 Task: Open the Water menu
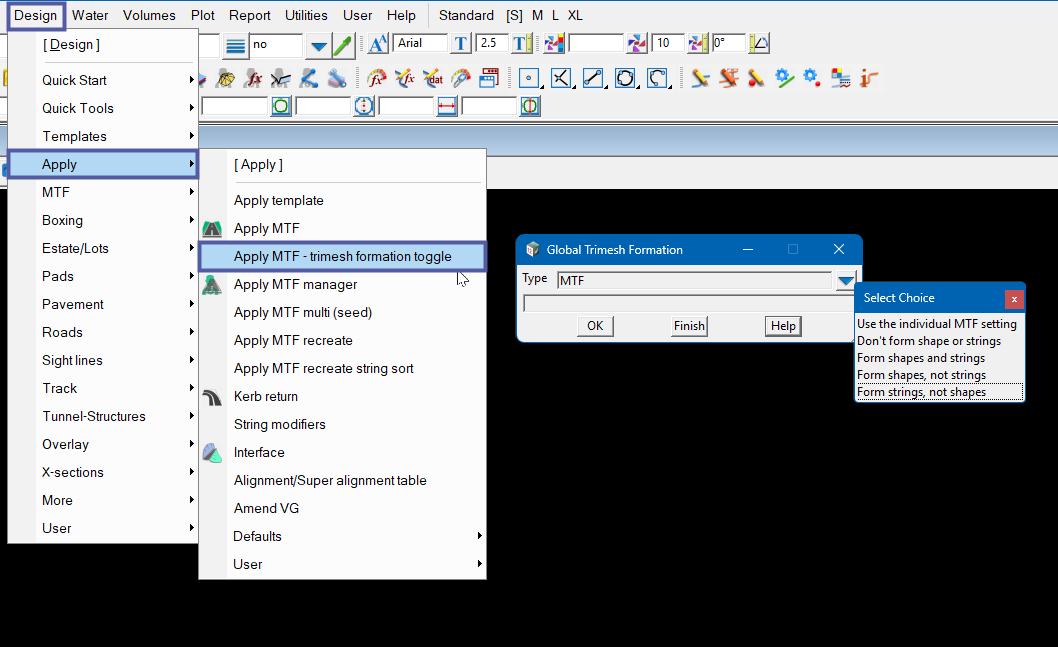tap(90, 15)
